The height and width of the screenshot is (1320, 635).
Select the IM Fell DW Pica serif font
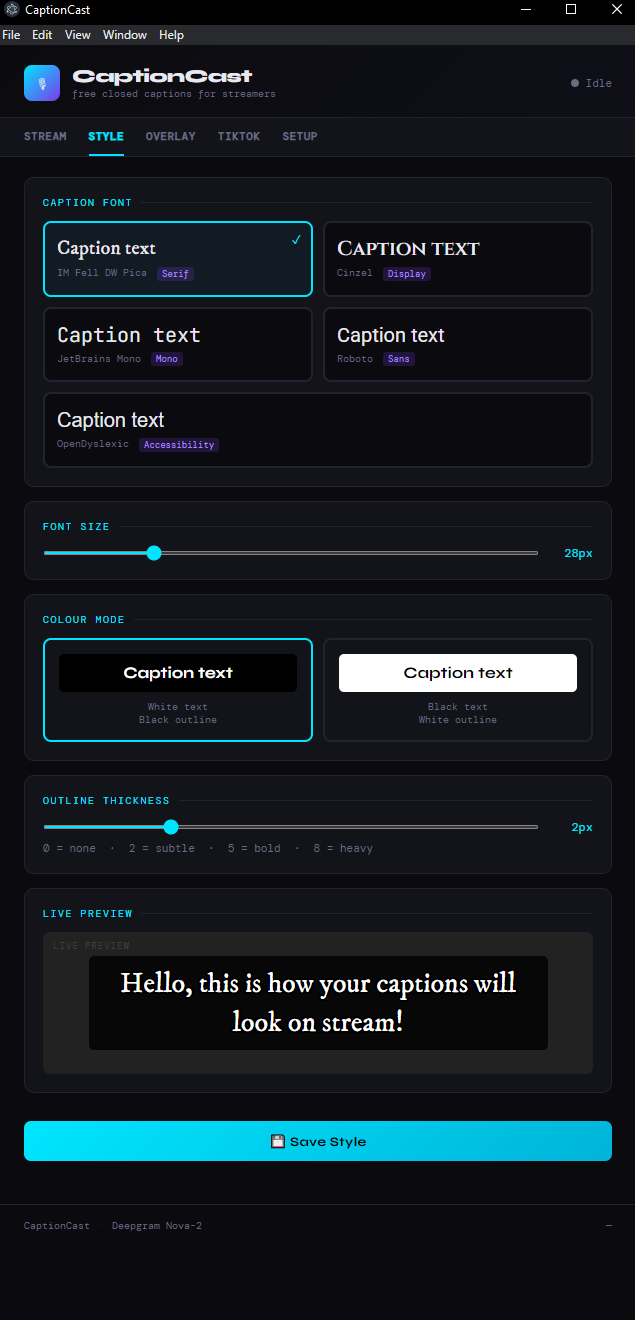[177, 258]
